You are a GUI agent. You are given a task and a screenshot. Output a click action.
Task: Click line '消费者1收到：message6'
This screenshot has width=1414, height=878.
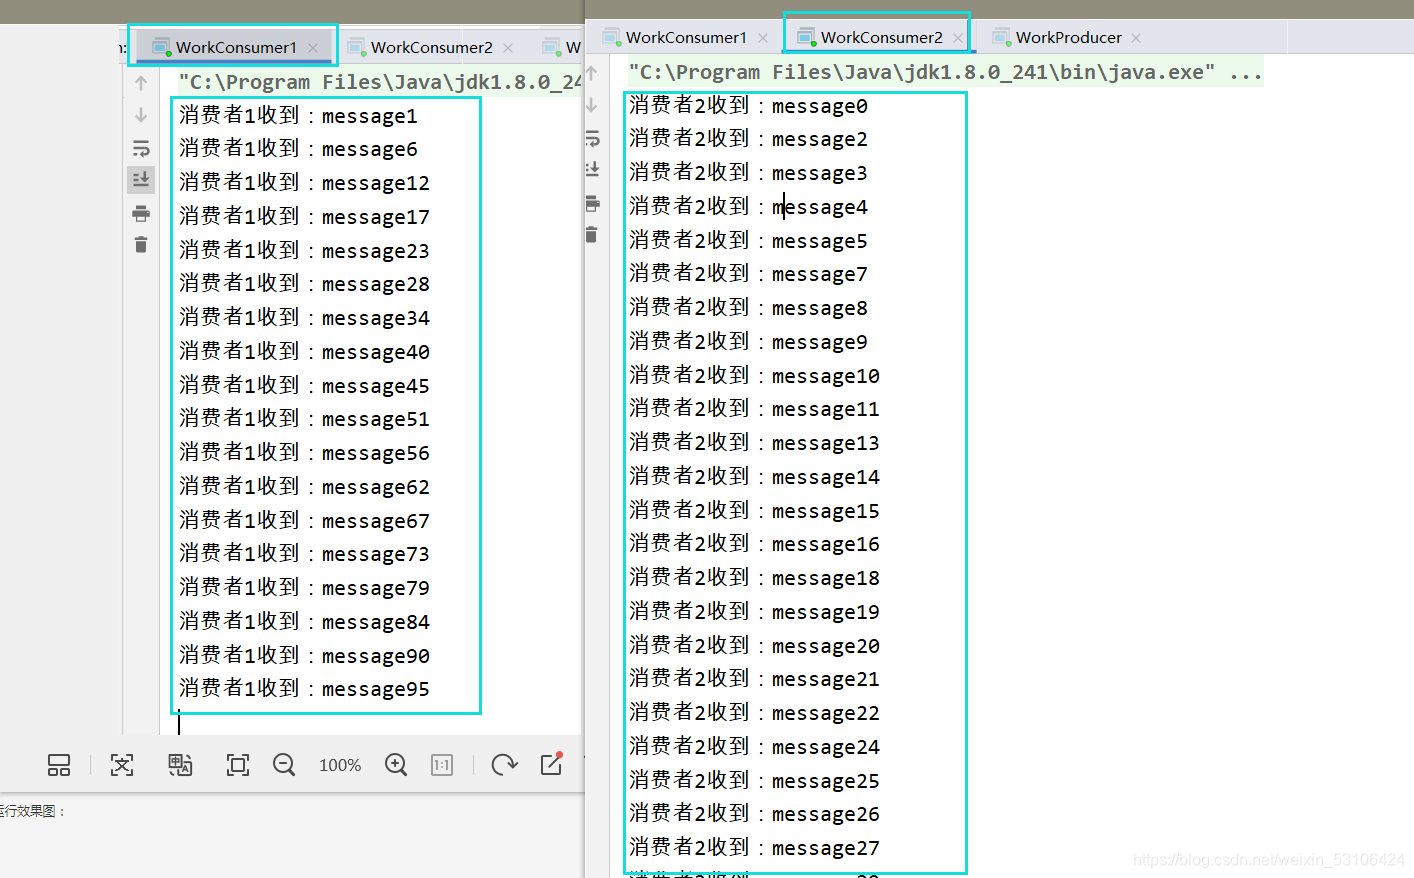tap(298, 149)
